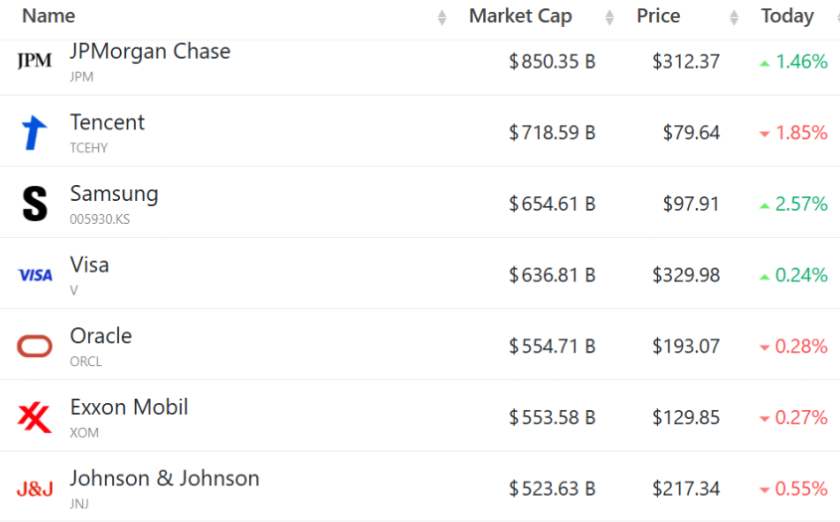
Task: Click Oracle's red 0.28% daily change
Action: 793,346
